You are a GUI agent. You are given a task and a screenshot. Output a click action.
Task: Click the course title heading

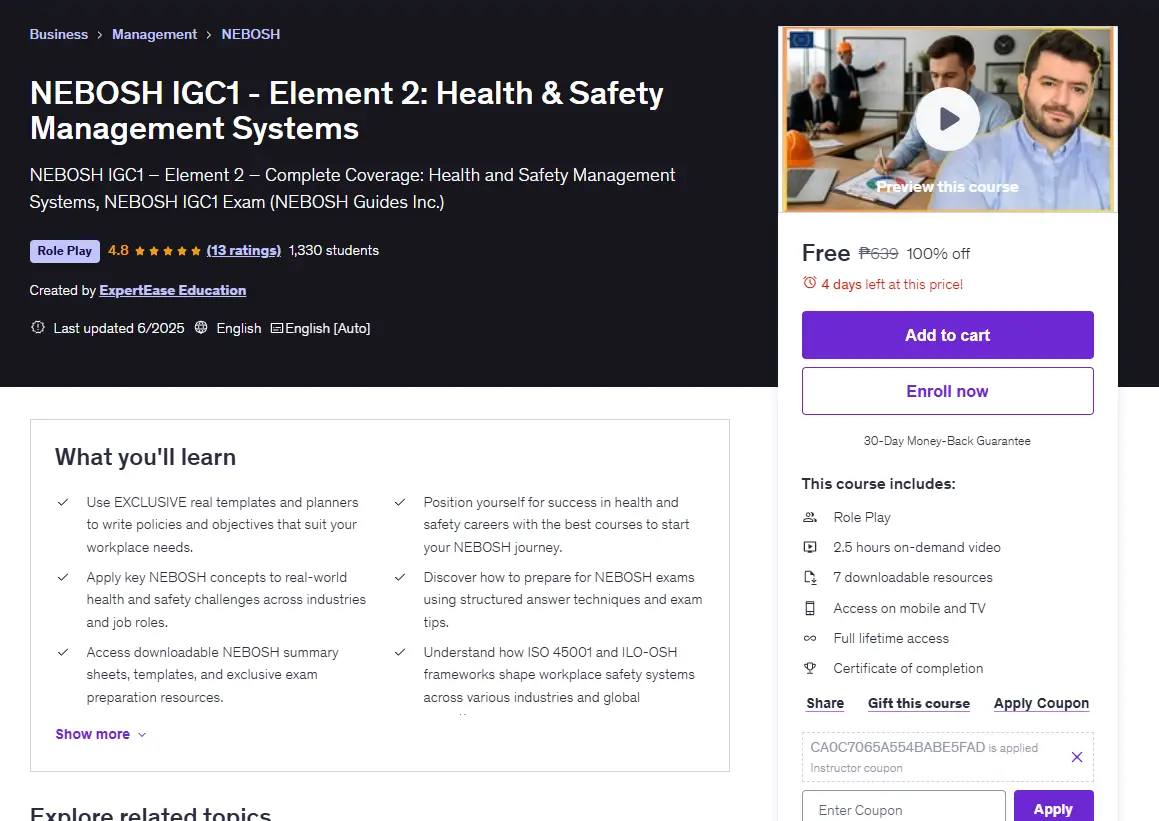[x=346, y=110]
